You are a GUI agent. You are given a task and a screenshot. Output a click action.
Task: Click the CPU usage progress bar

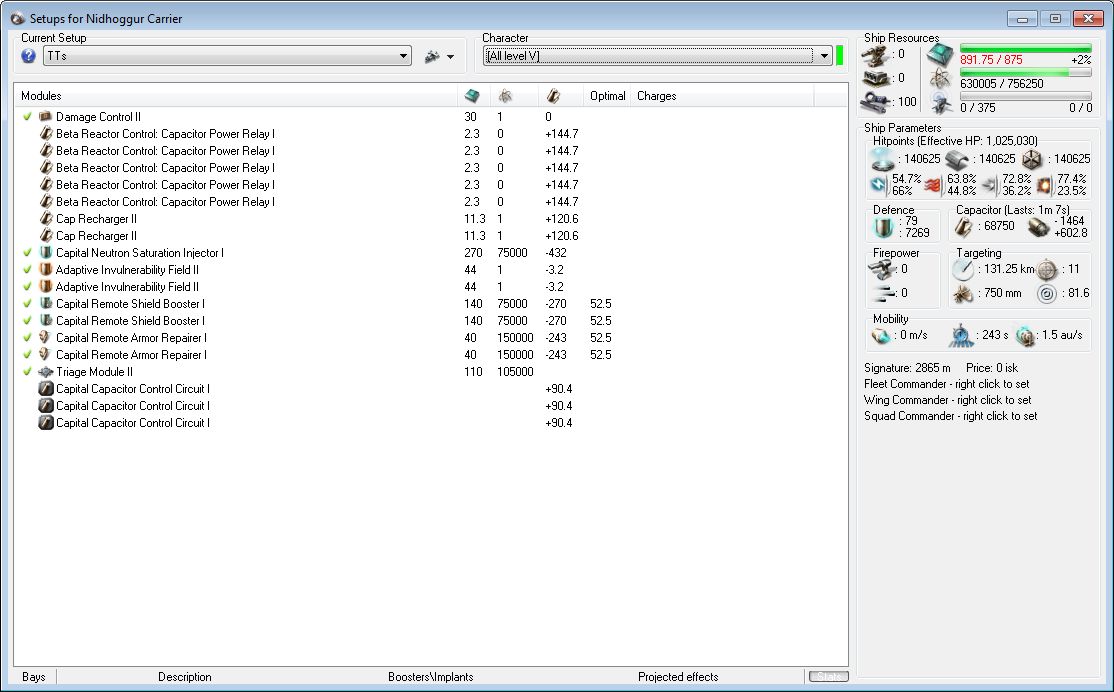point(1025,49)
